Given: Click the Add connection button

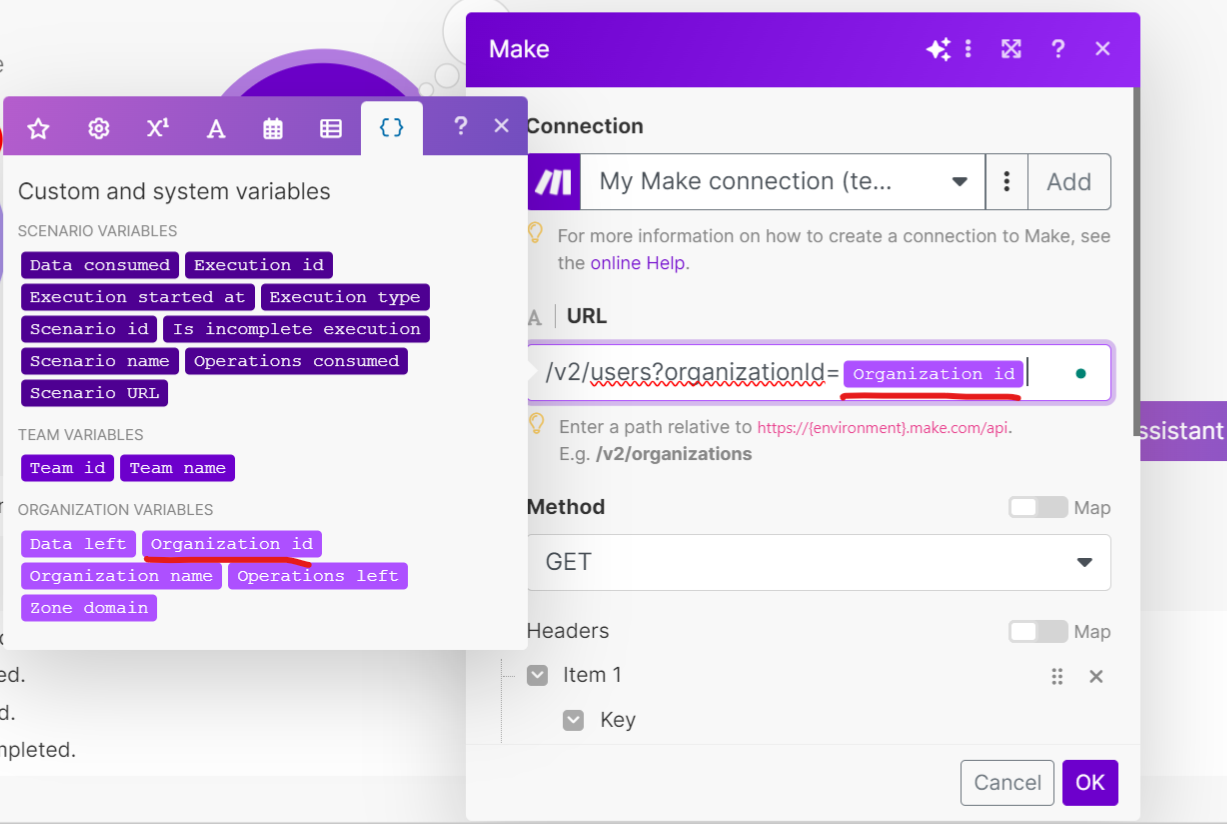Looking at the screenshot, I should click(1069, 181).
